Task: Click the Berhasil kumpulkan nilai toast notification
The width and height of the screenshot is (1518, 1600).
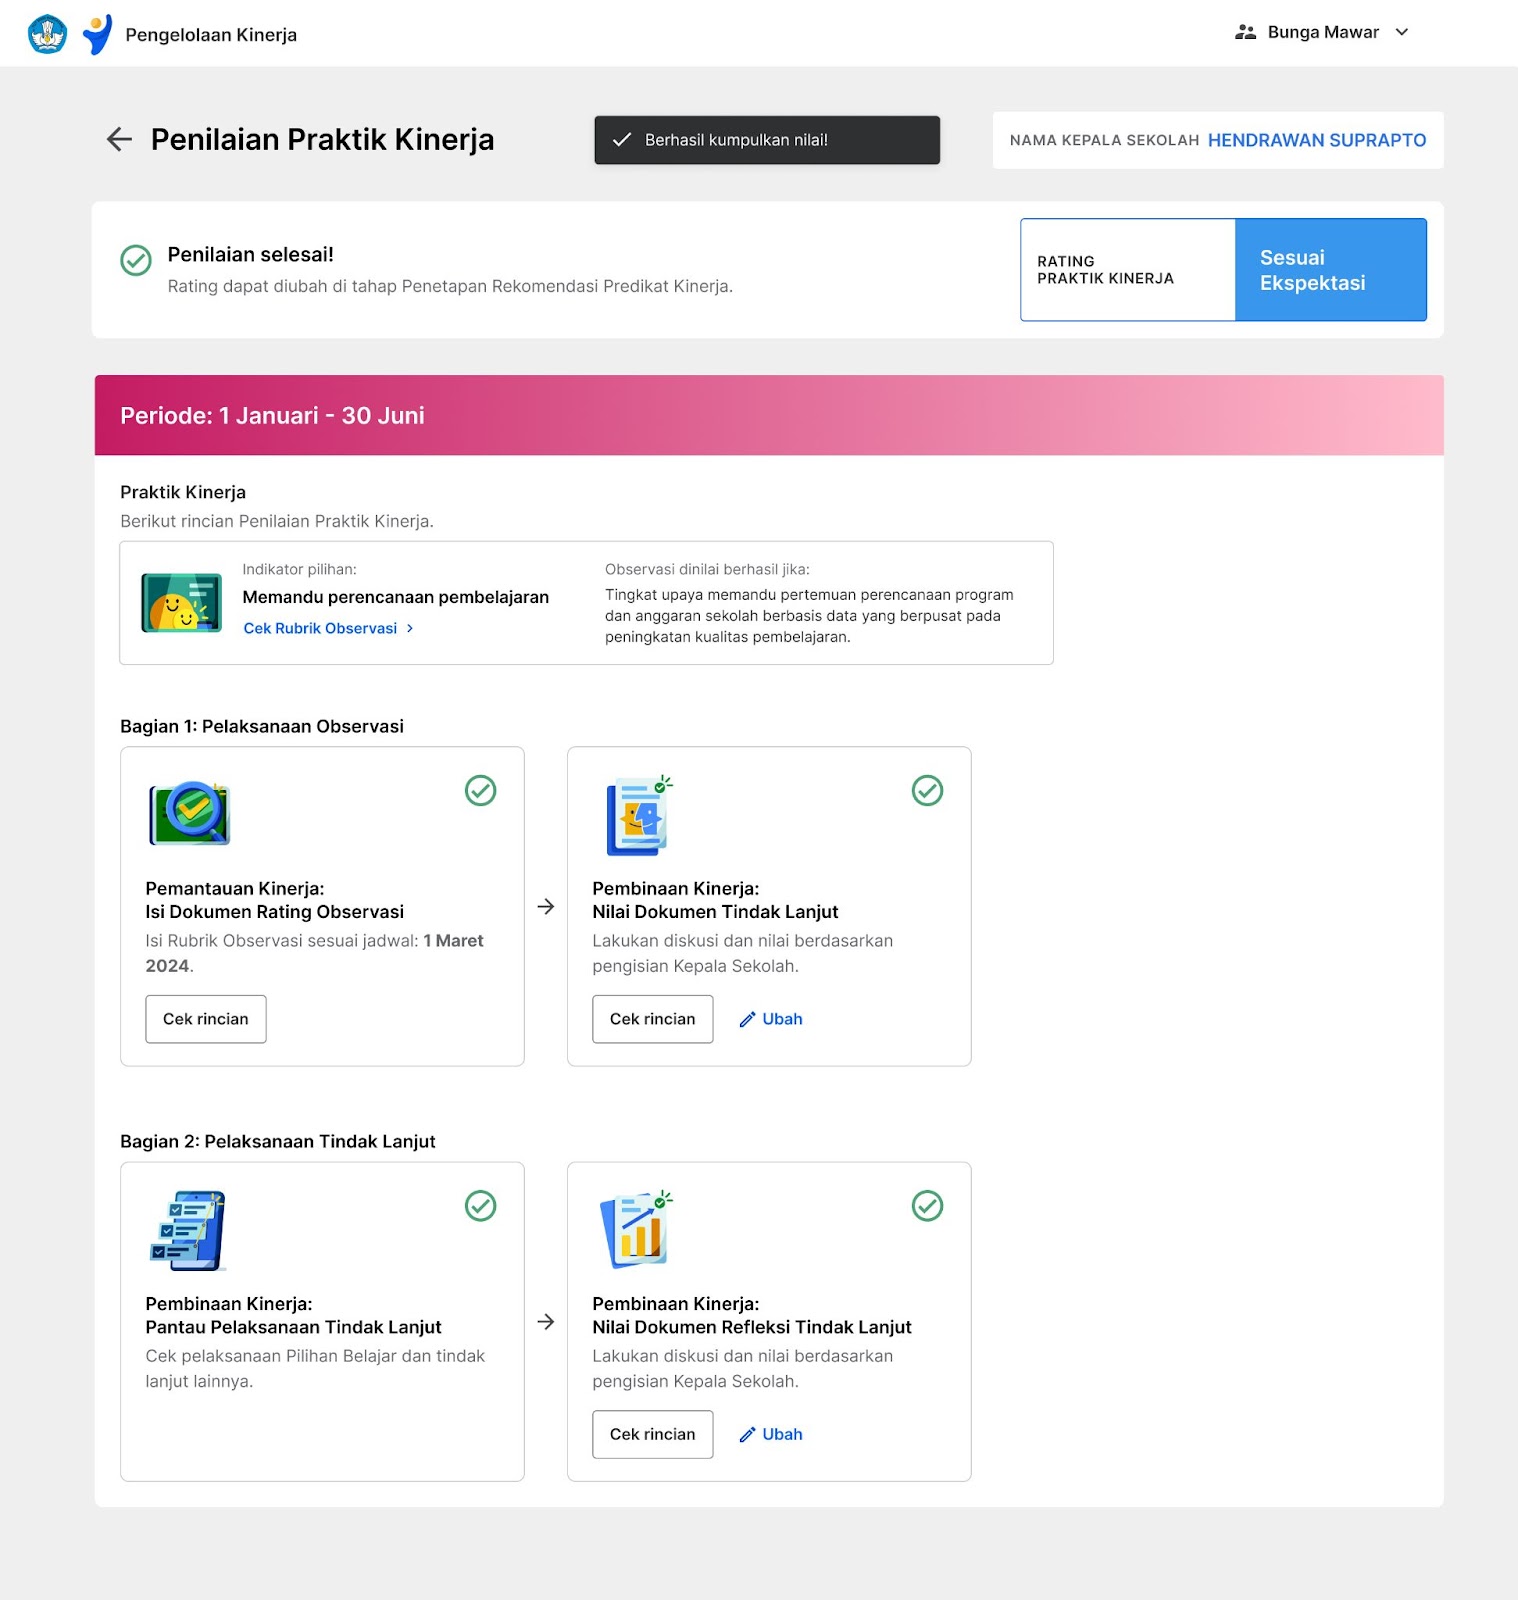Action: [x=767, y=140]
